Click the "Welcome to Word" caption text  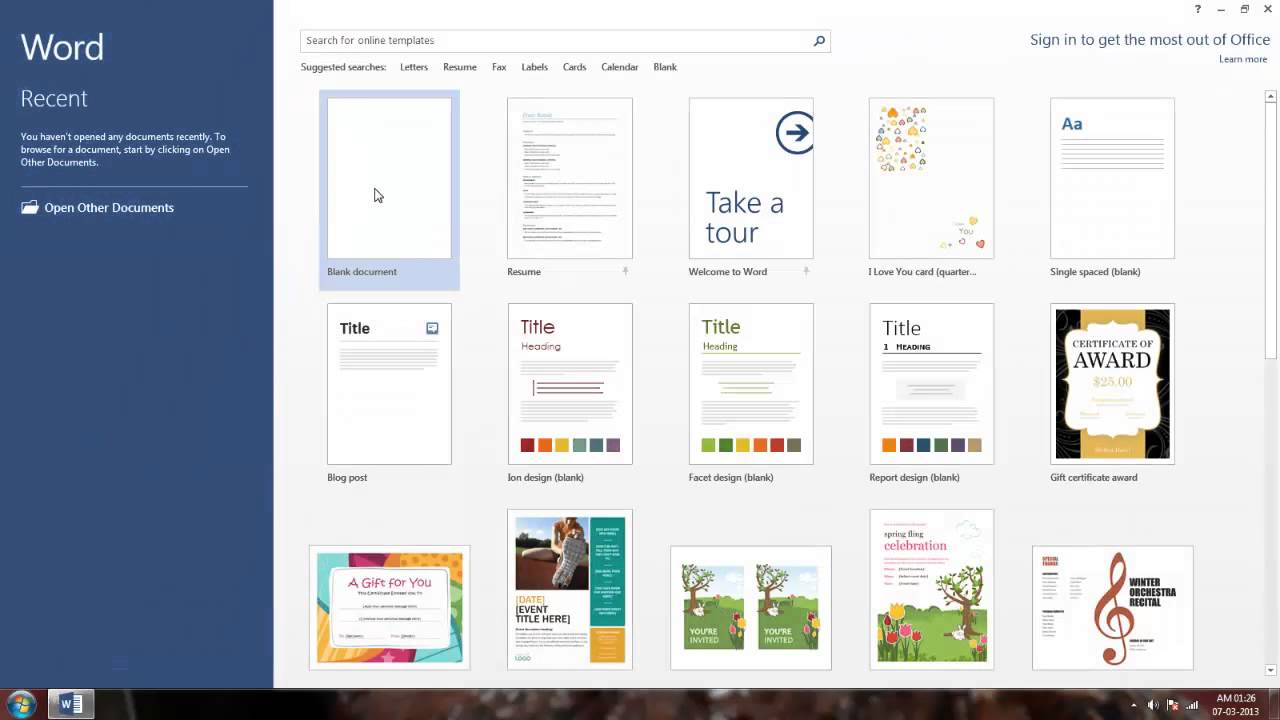tap(728, 272)
